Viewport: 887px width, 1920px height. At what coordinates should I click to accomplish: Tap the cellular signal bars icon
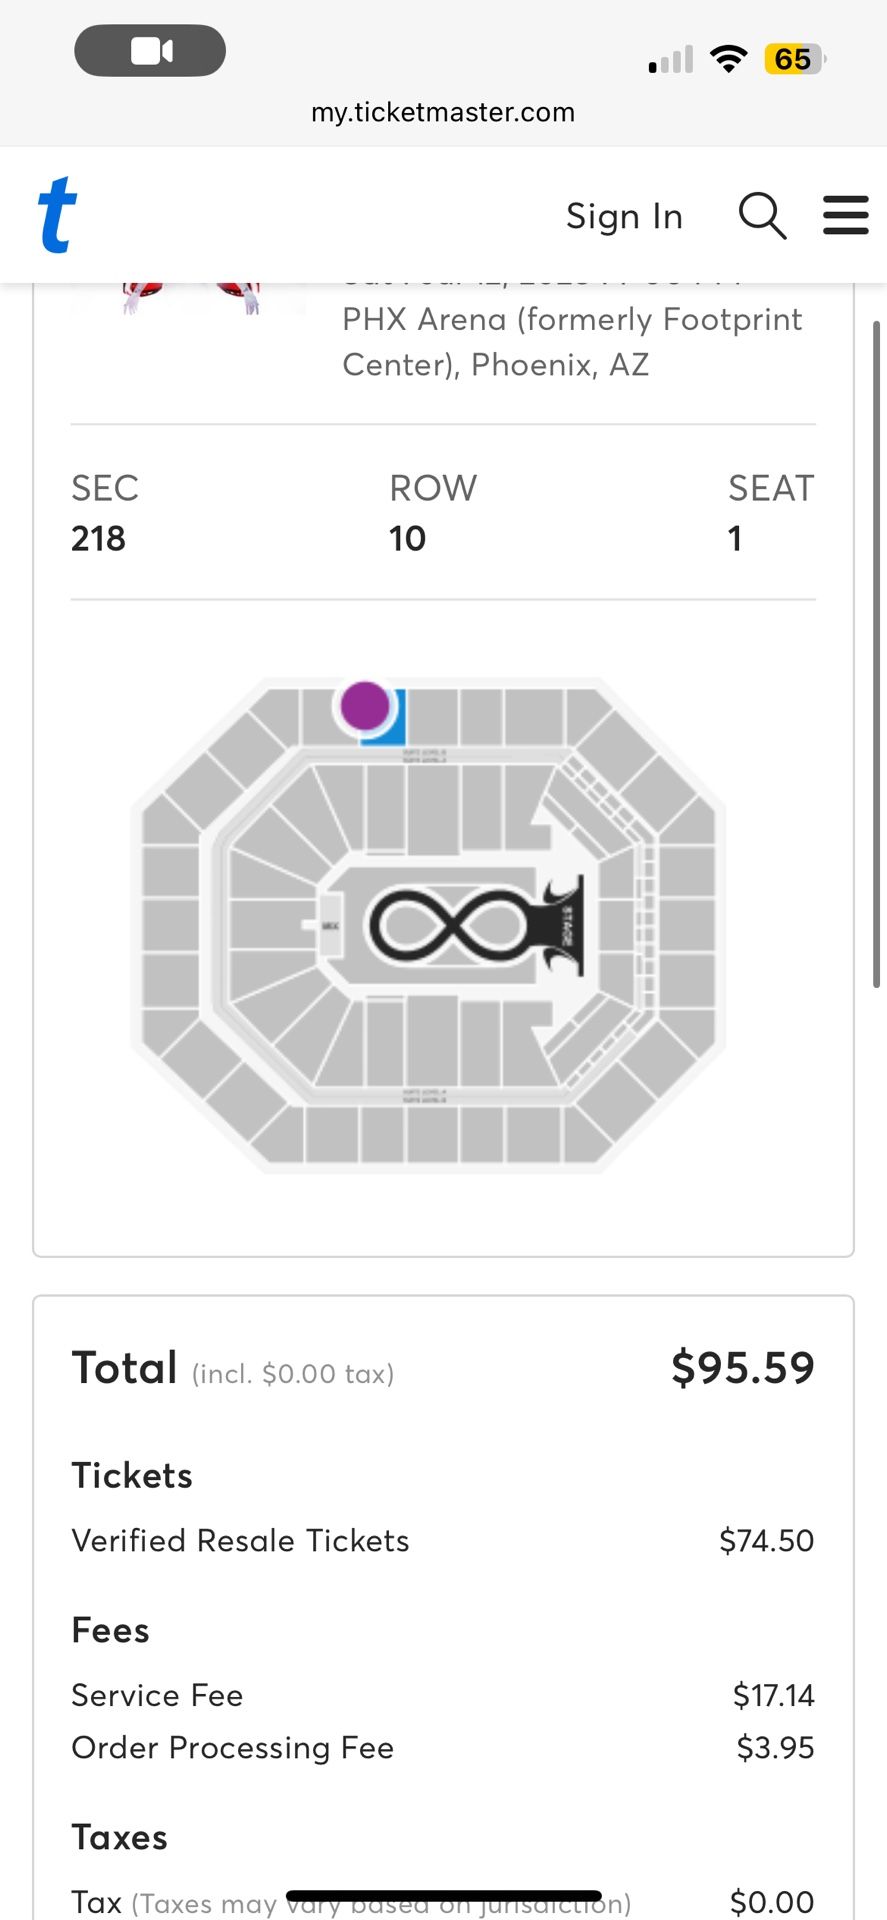(x=671, y=60)
